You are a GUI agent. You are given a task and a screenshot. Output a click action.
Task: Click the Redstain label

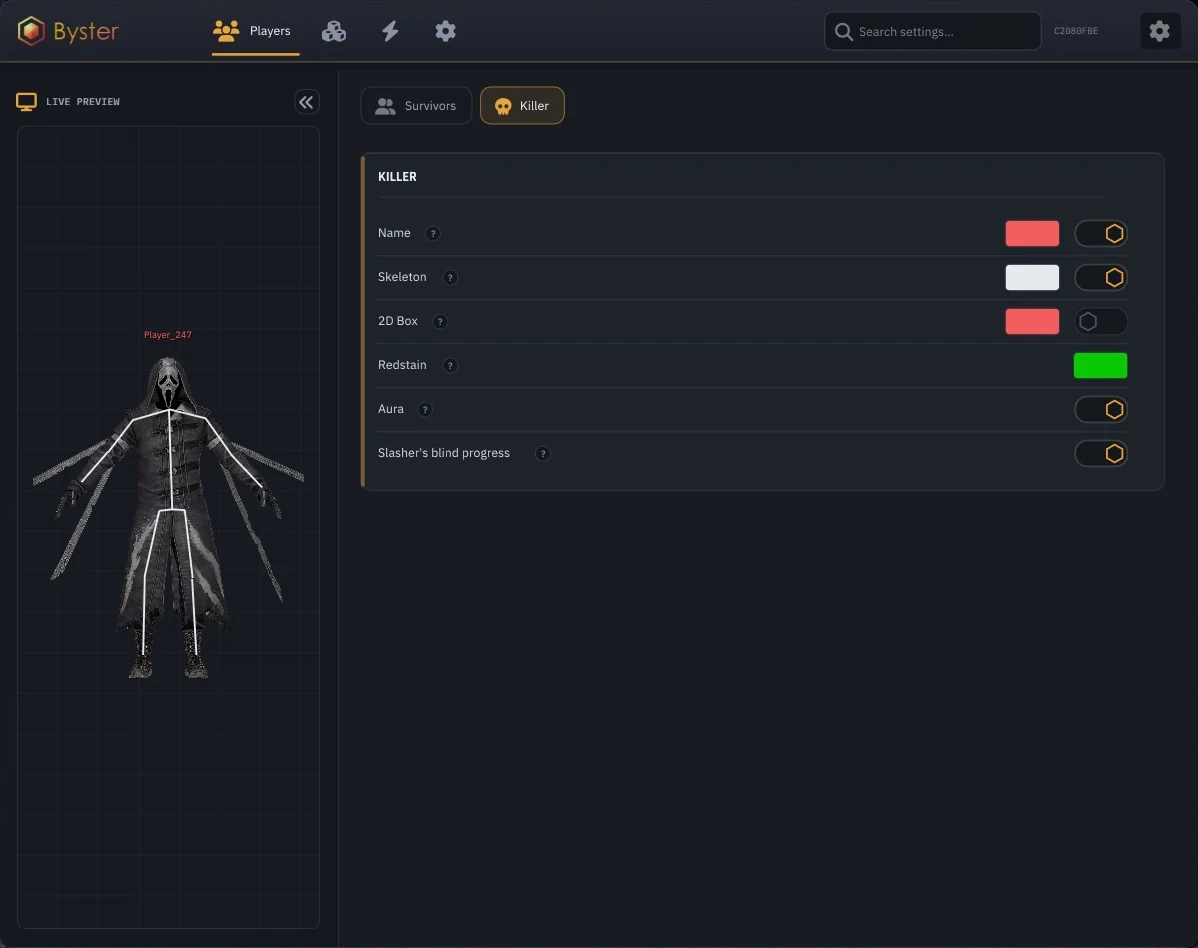(402, 365)
